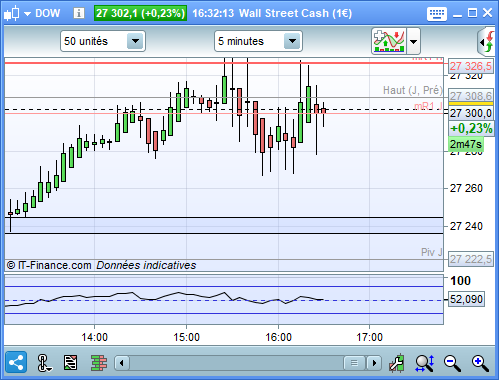
Task: Click the Wall Street Cash (1€) title text
Action: tap(295, 13)
